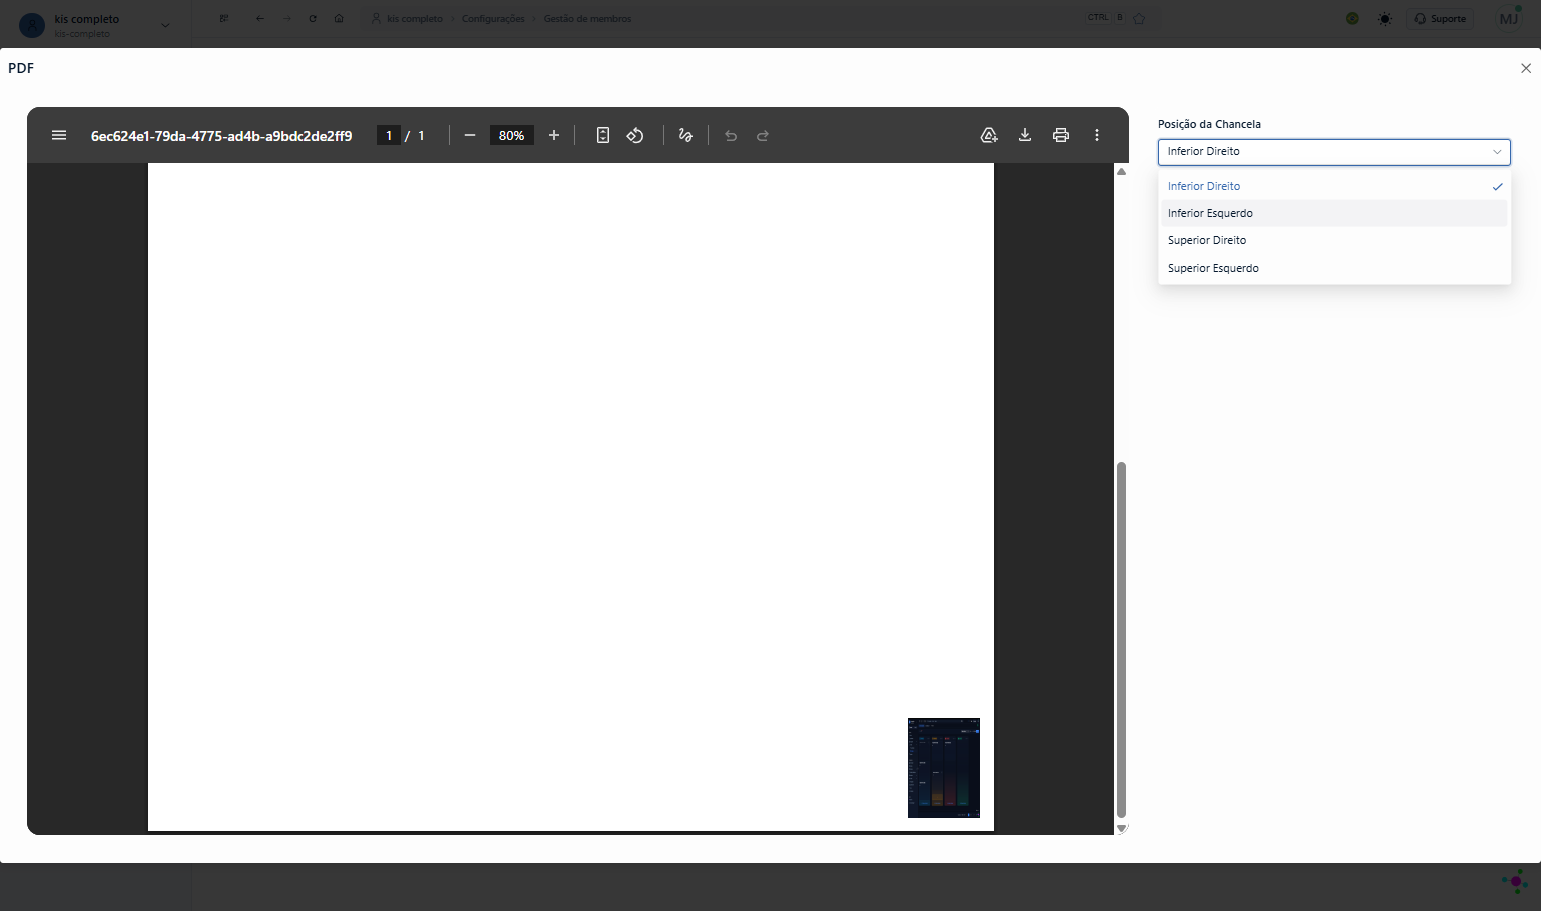Collapse the Posição da Chancela dropdown
This screenshot has height=911, width=1541.
click(x=1334, y=152)
